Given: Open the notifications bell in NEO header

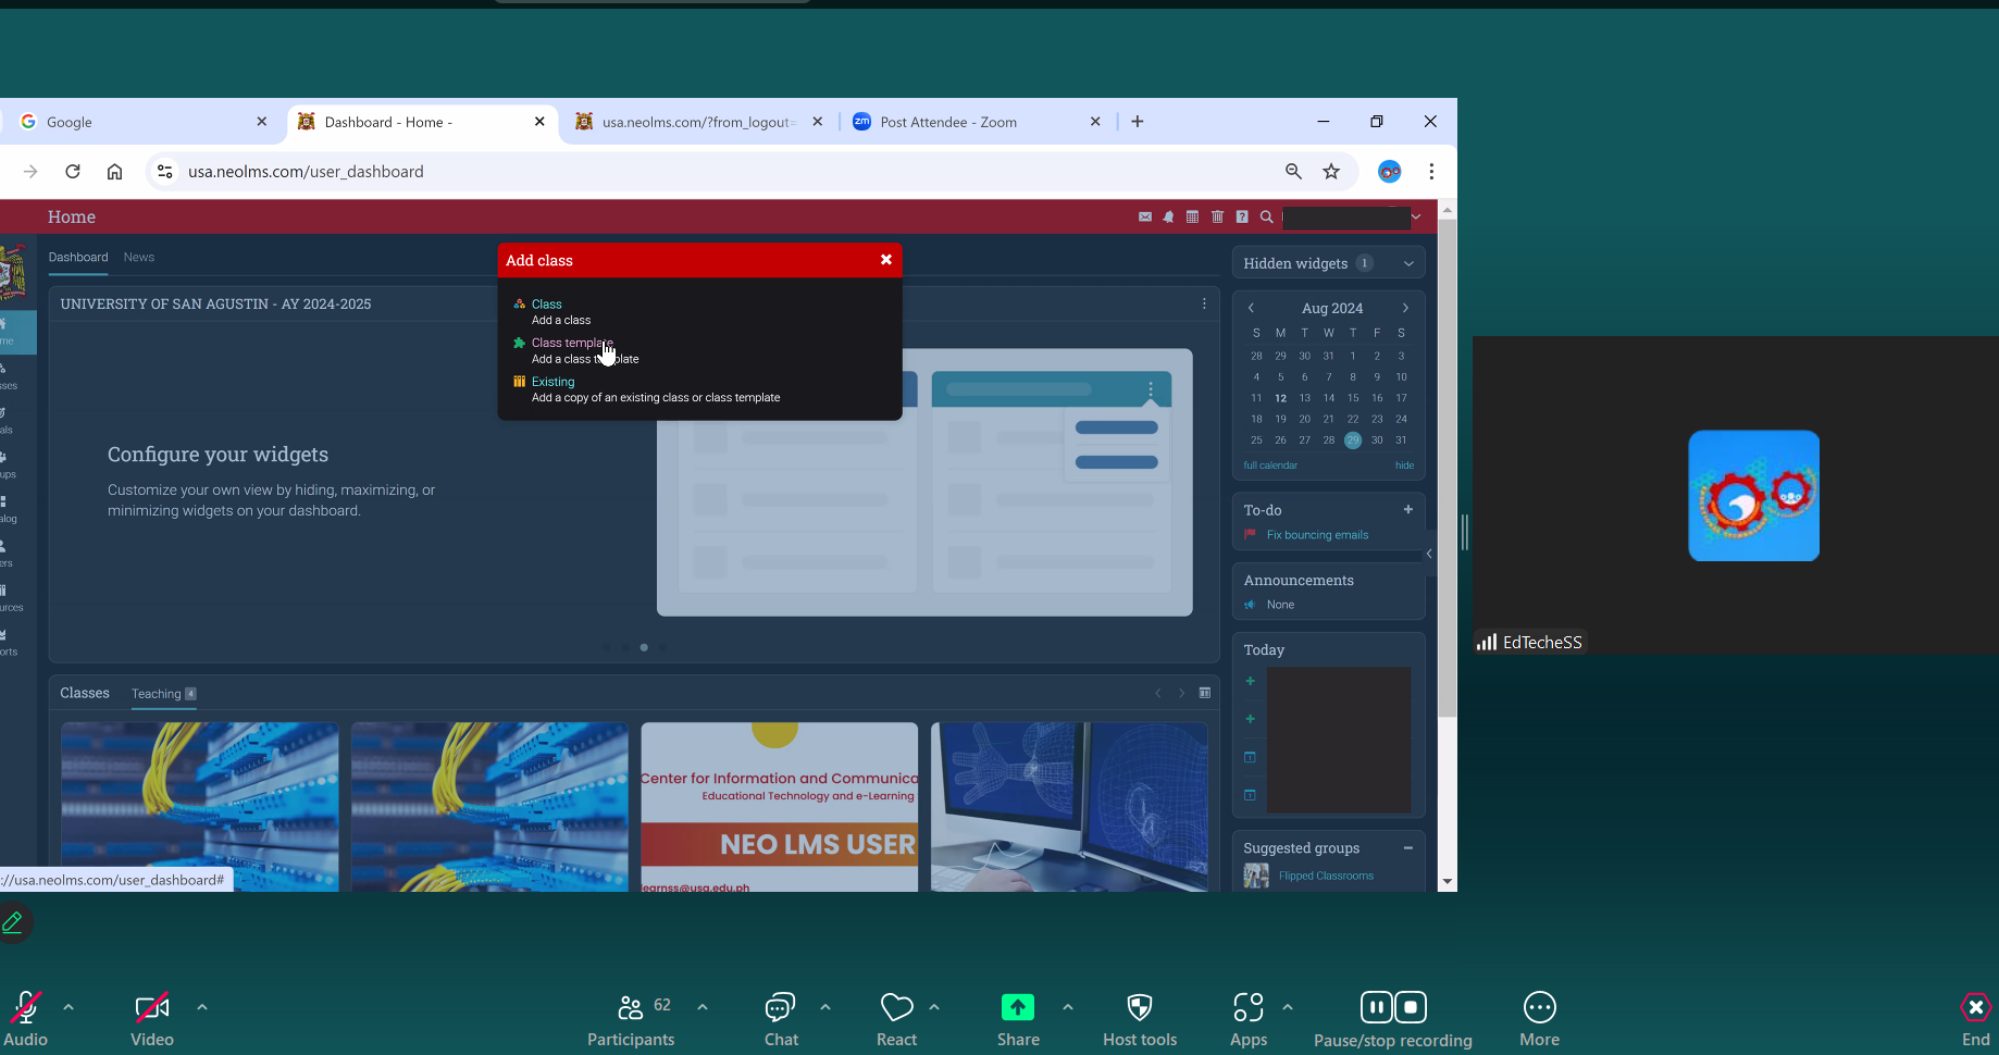Looking at the screenshot, I should pyautogui.click(x=1168, y=217).
